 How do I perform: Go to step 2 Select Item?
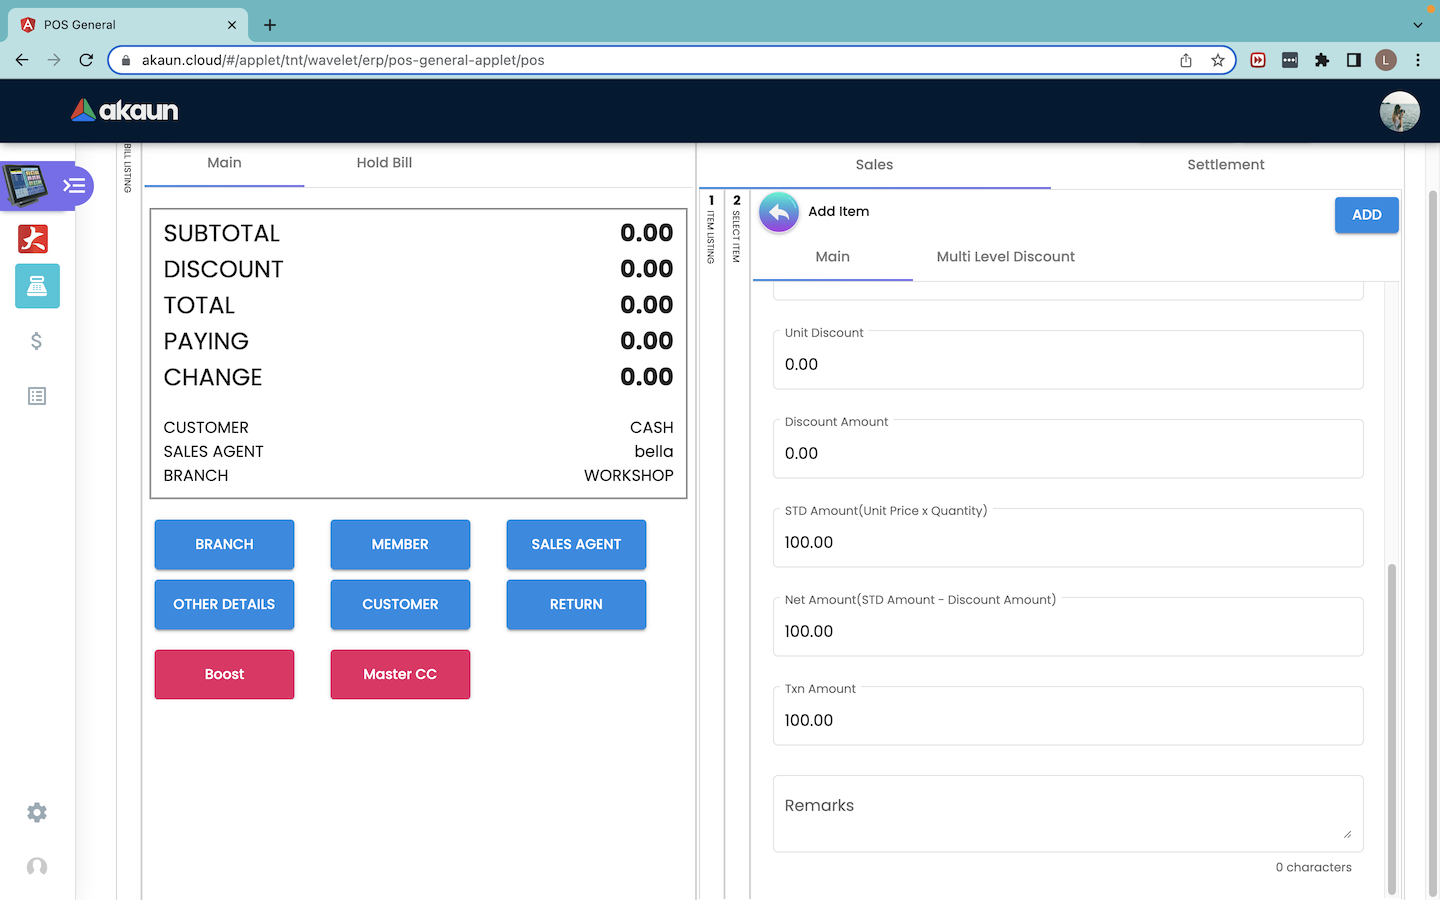click(737, 229)
